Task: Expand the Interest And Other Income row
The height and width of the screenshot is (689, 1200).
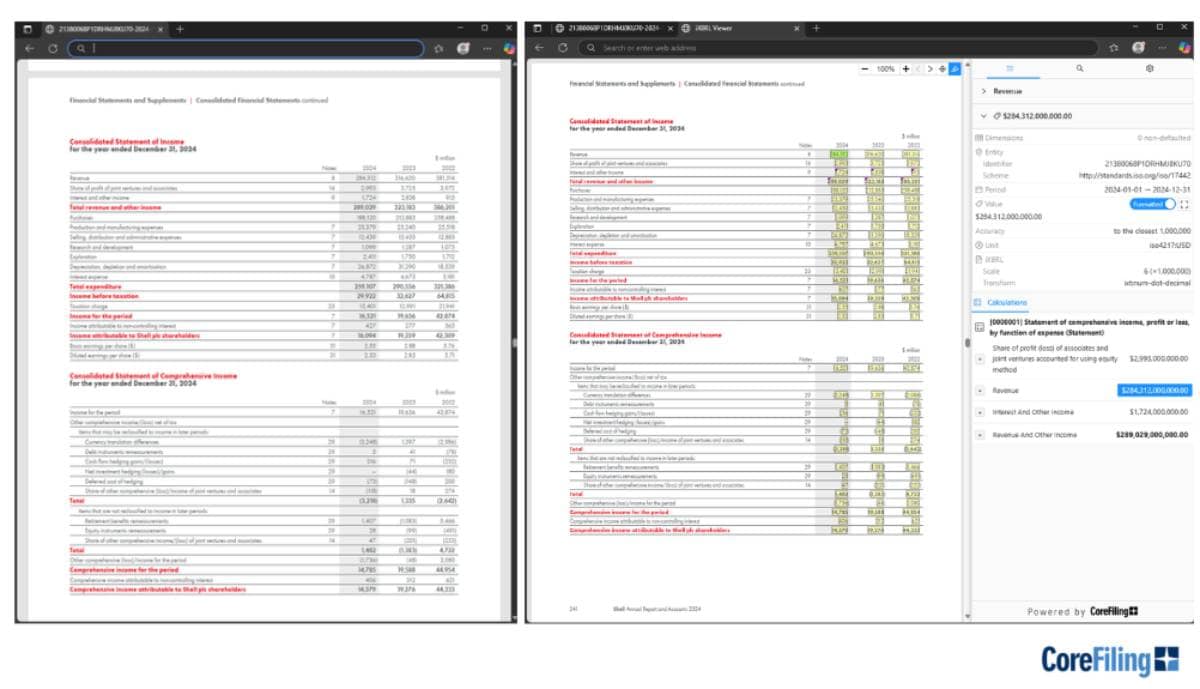Action: coord(980,412)
